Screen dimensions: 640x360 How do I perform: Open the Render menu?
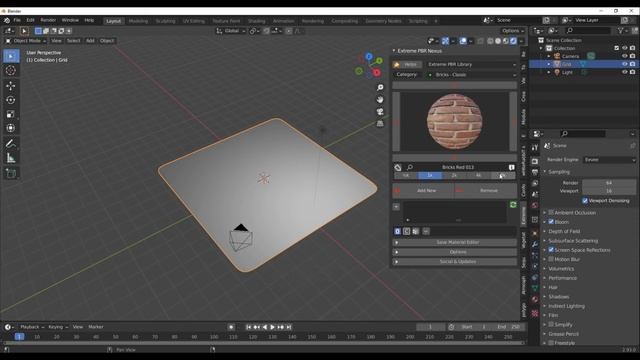coord(48,20)
